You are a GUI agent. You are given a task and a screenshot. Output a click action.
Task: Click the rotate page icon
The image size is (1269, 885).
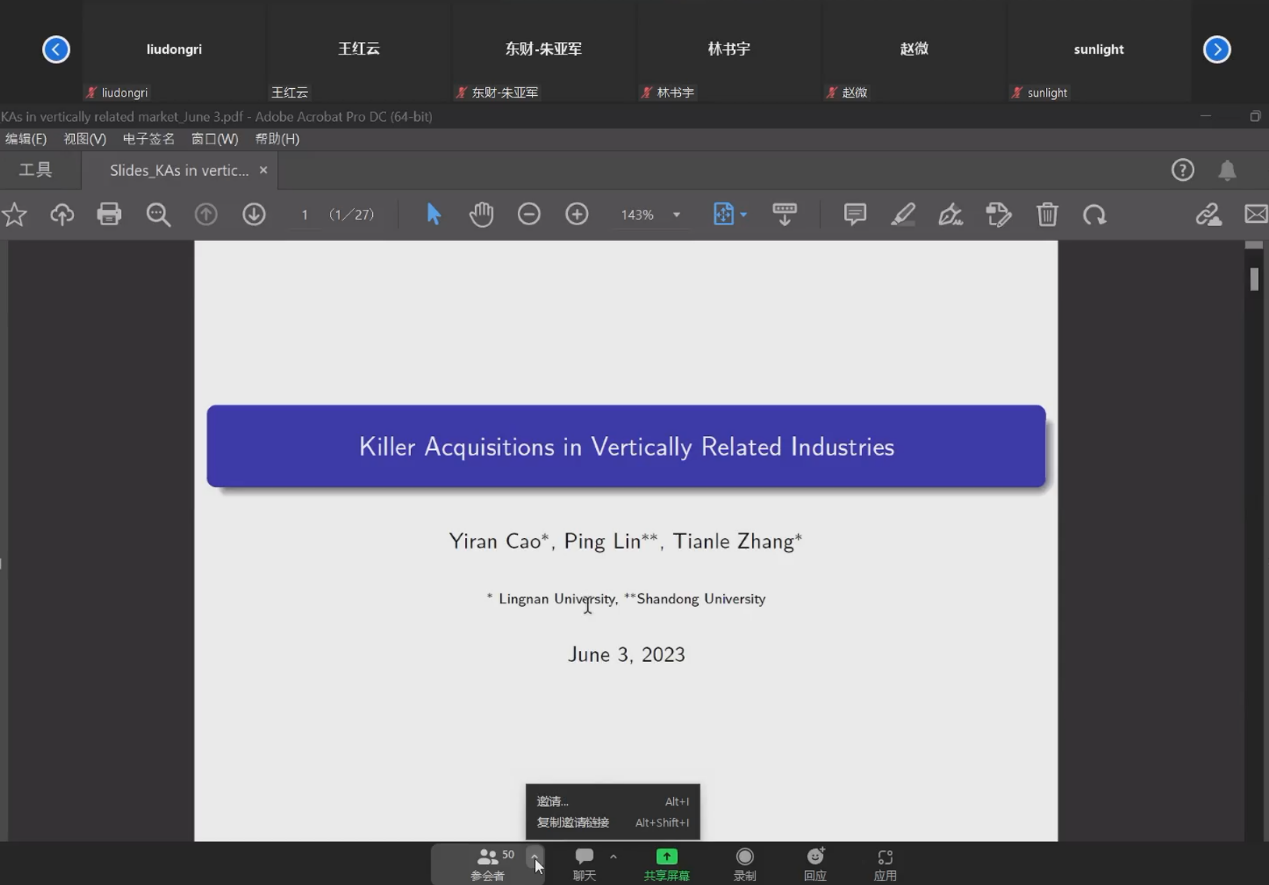(1095, 214)
